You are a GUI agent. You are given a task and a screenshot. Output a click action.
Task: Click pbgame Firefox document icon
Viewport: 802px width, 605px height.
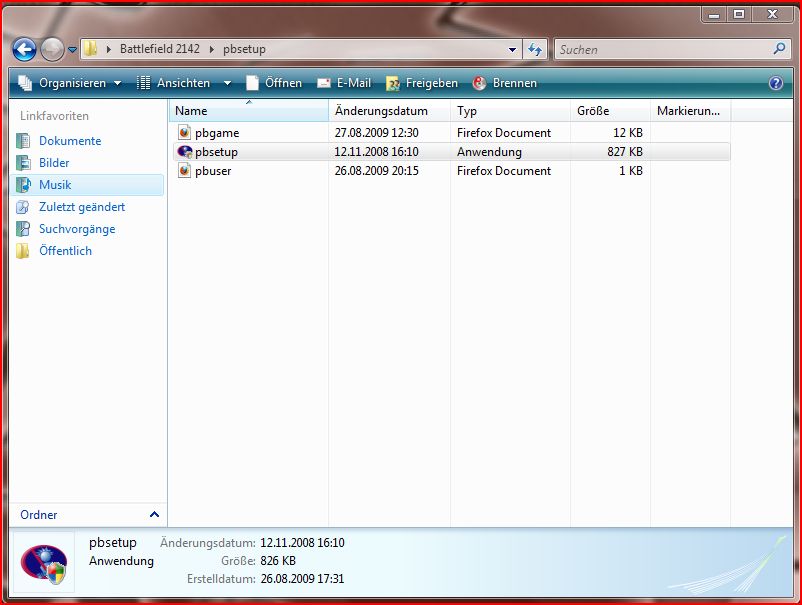point(184,132)
